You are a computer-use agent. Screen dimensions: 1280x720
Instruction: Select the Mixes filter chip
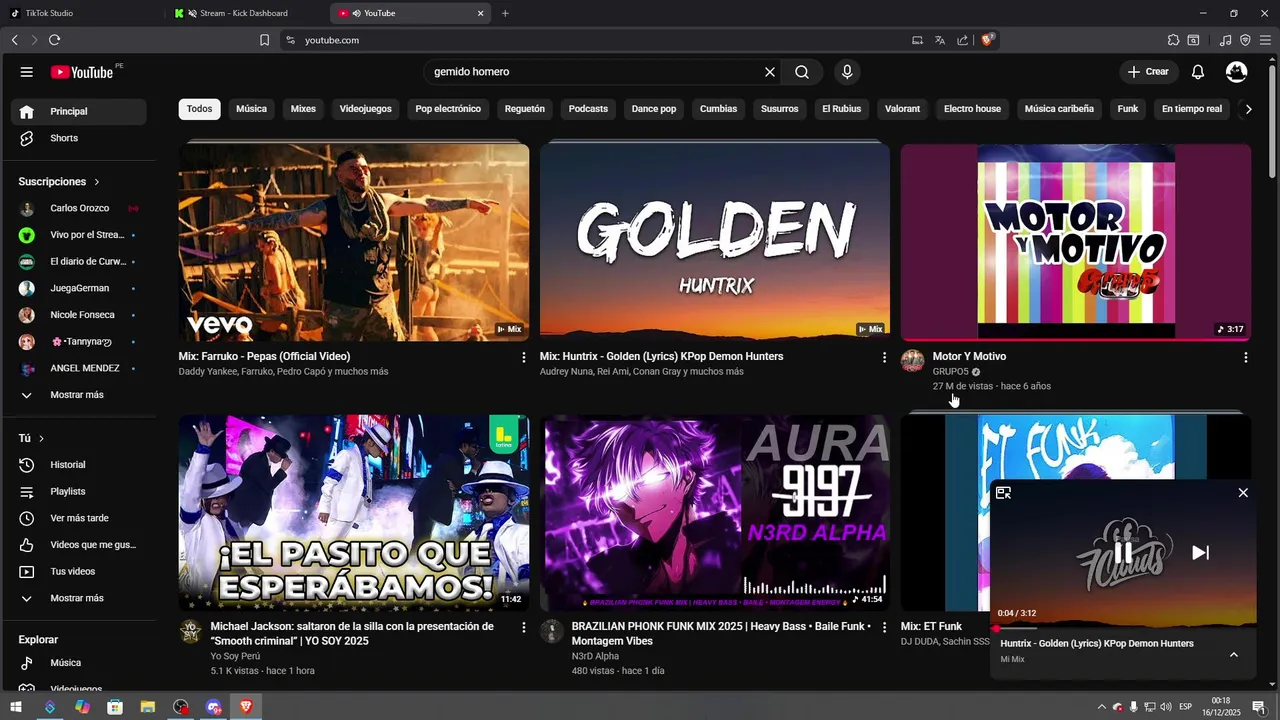click(303, 109)
